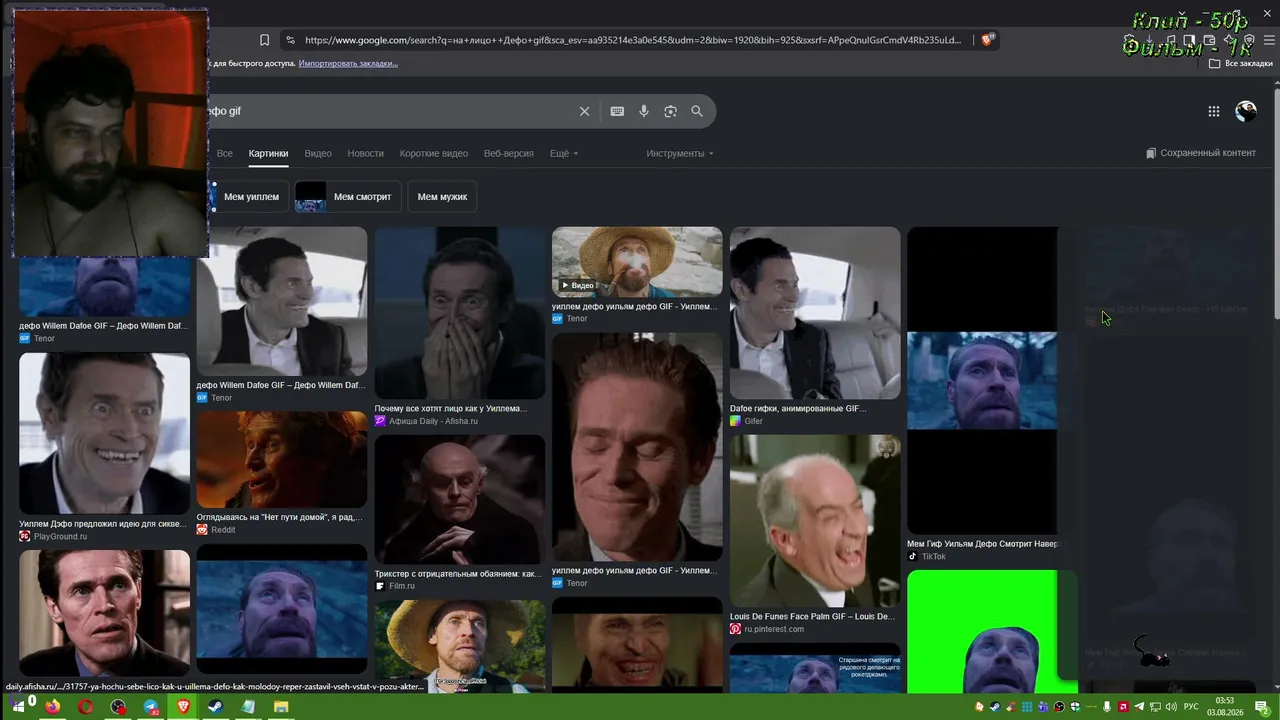Open Steam from the taskbar
The image size is (1280, 720).
click(215, 707)
